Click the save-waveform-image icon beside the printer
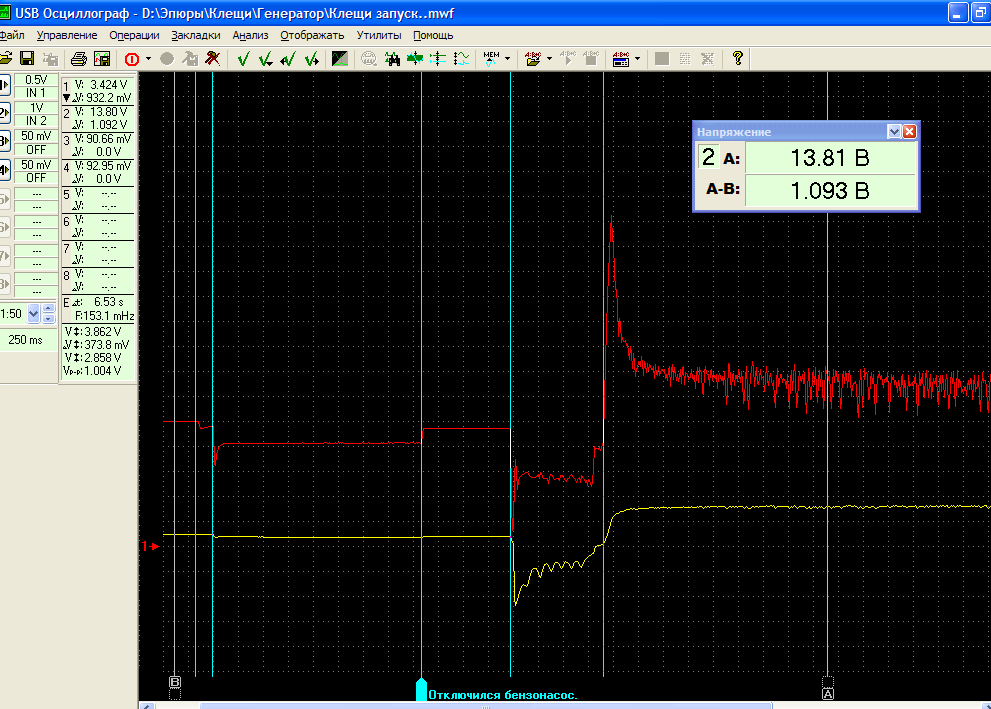This screenshot has width=991, height=709. (102, 59)
